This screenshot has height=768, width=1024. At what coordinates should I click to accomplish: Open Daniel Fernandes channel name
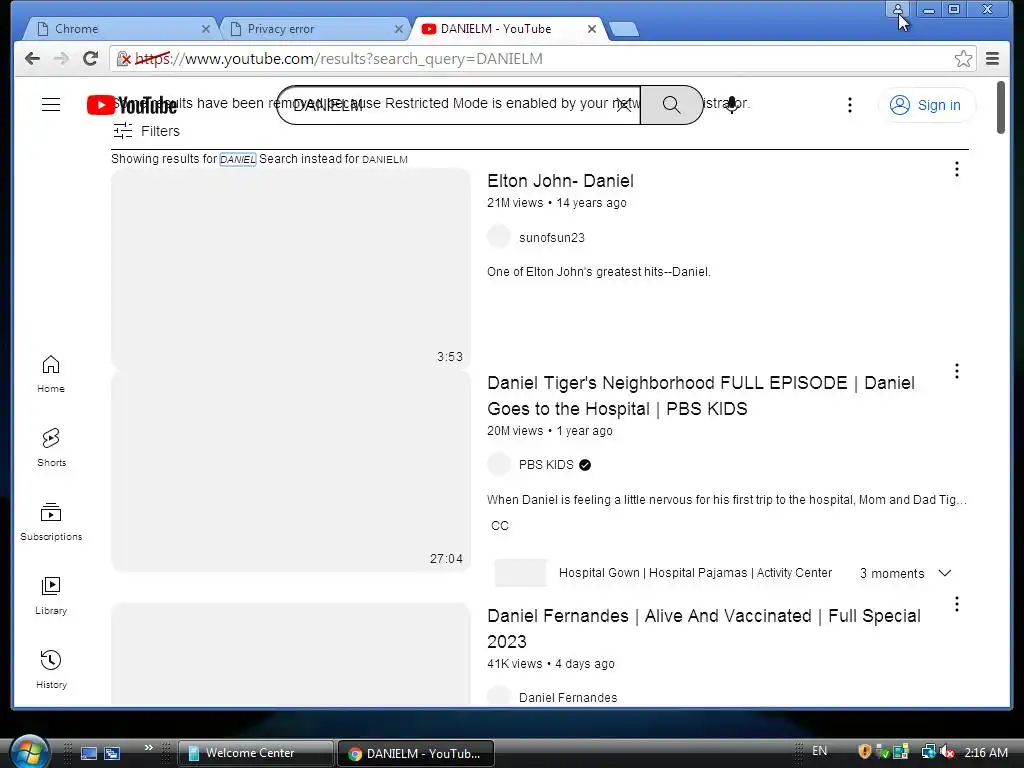568,697
